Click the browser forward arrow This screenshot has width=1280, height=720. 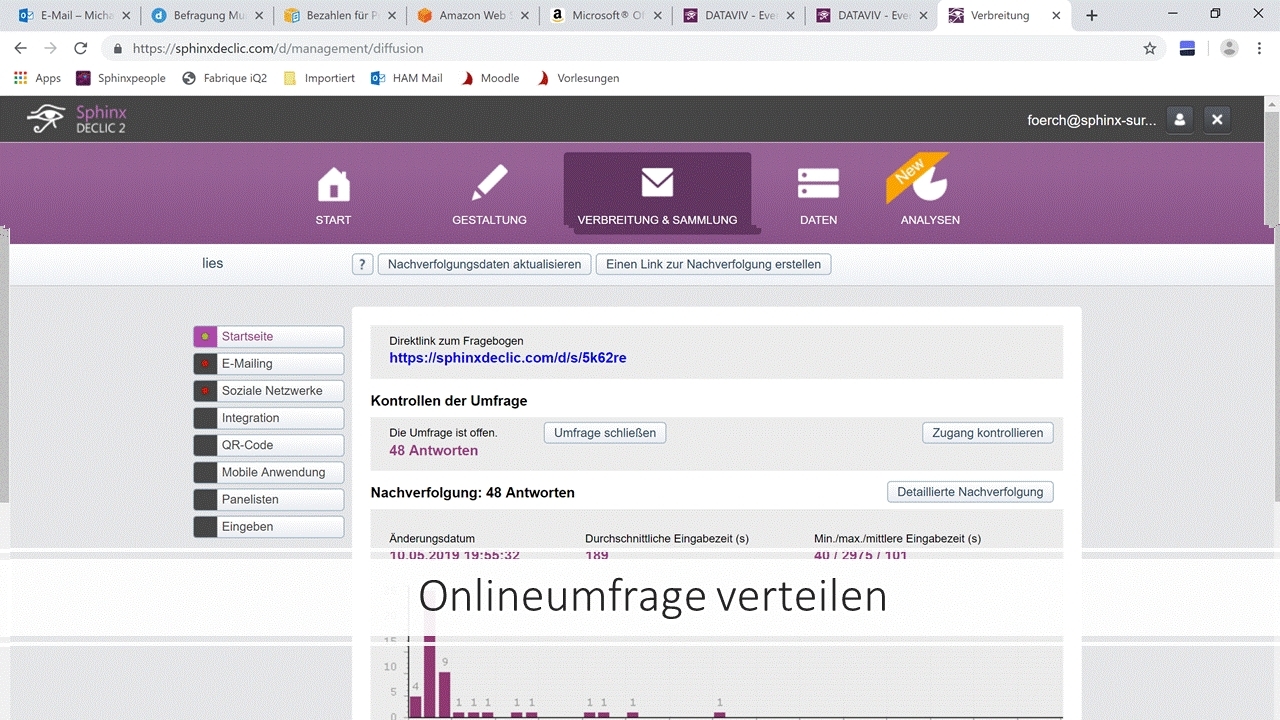pos(51,48)
